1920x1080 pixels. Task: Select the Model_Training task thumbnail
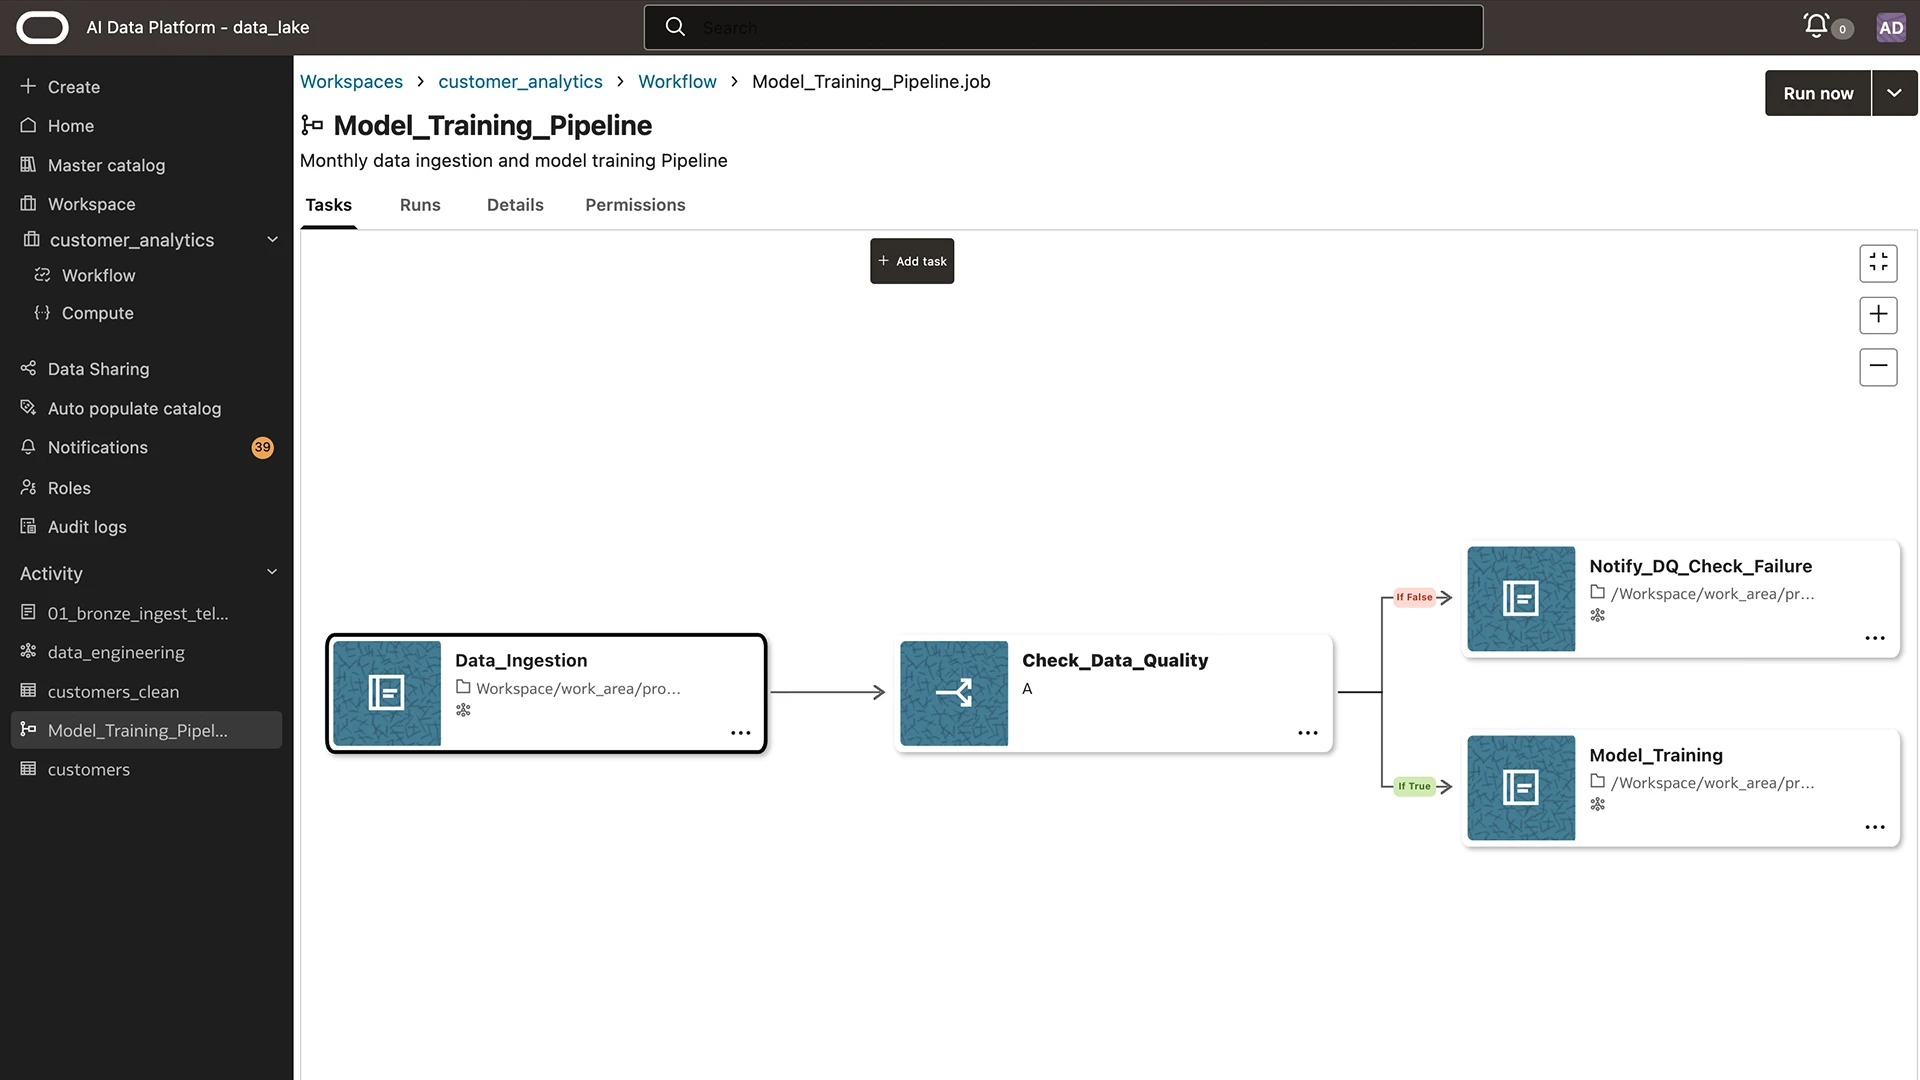point(1520,787)
